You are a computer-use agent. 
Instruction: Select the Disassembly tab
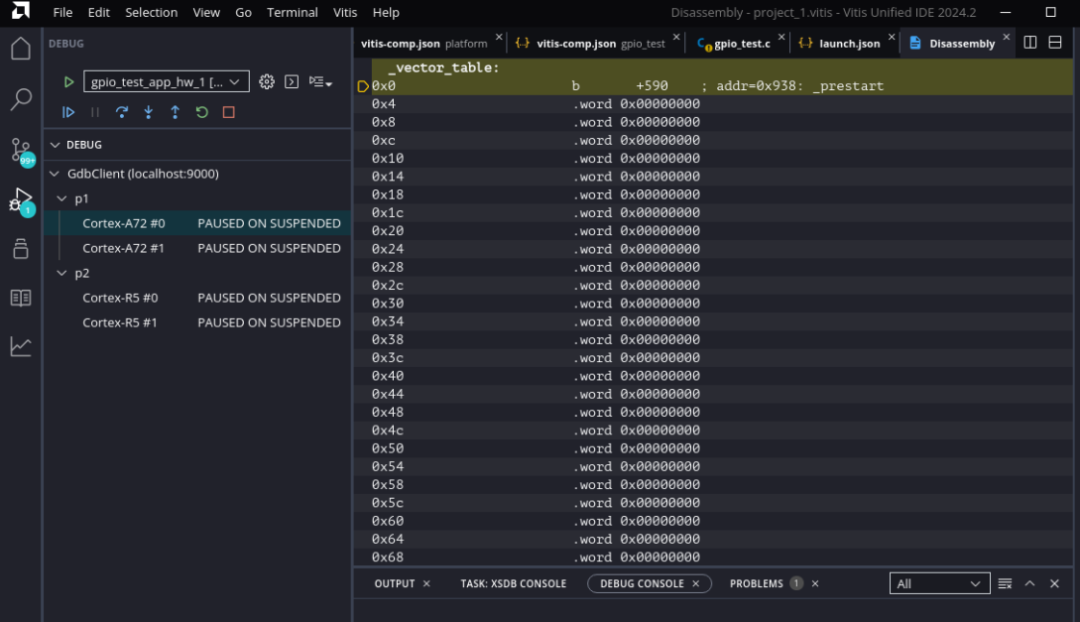tap(956, 43)
